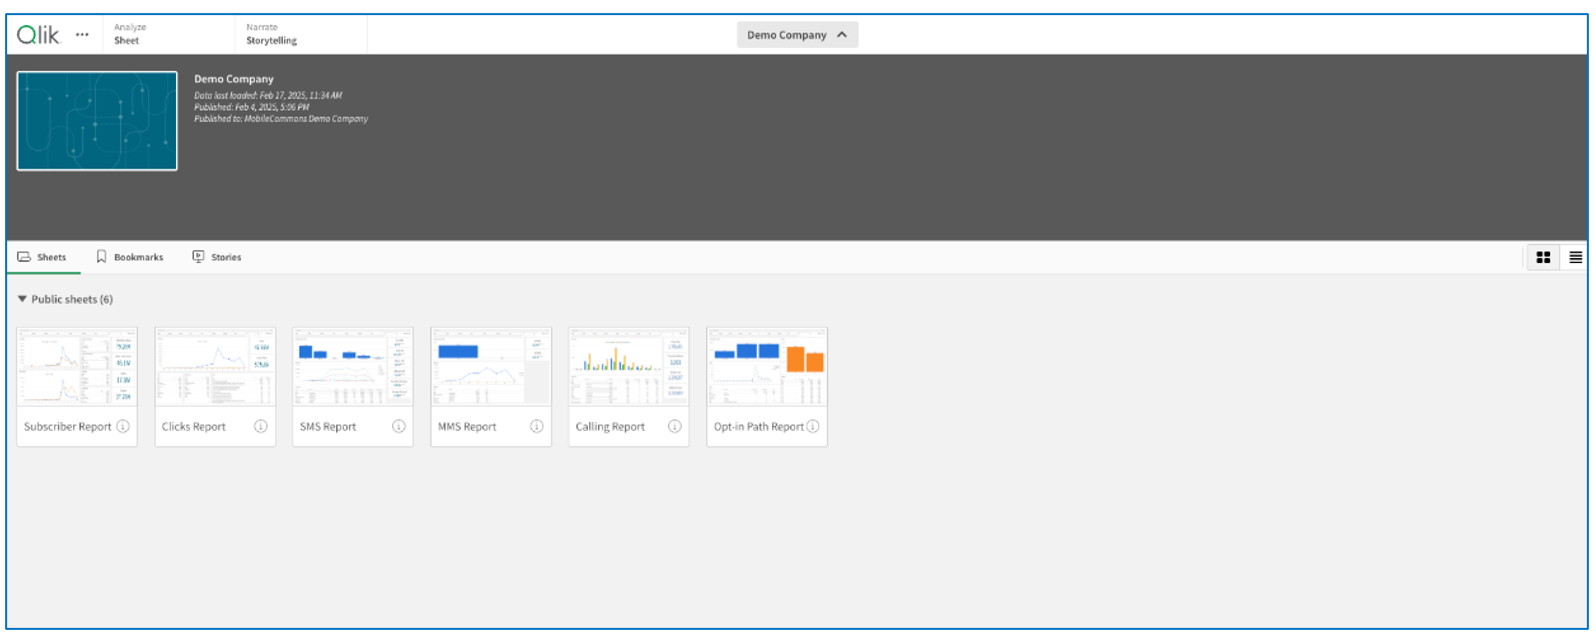This screenshot has width=1596, height=635.
Task: Show info for MMS Report
Action: coord(537,426)
